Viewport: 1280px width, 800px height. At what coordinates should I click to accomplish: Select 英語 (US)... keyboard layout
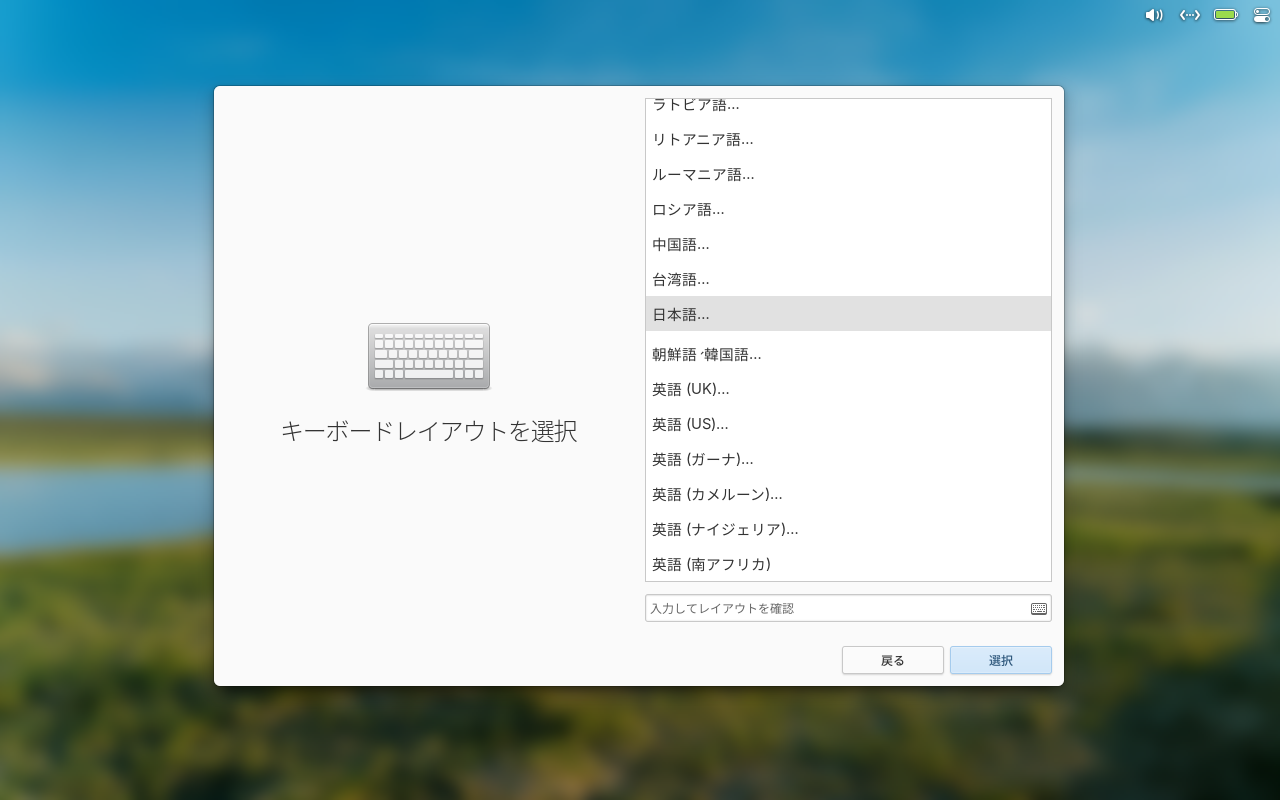pos(848,424)
